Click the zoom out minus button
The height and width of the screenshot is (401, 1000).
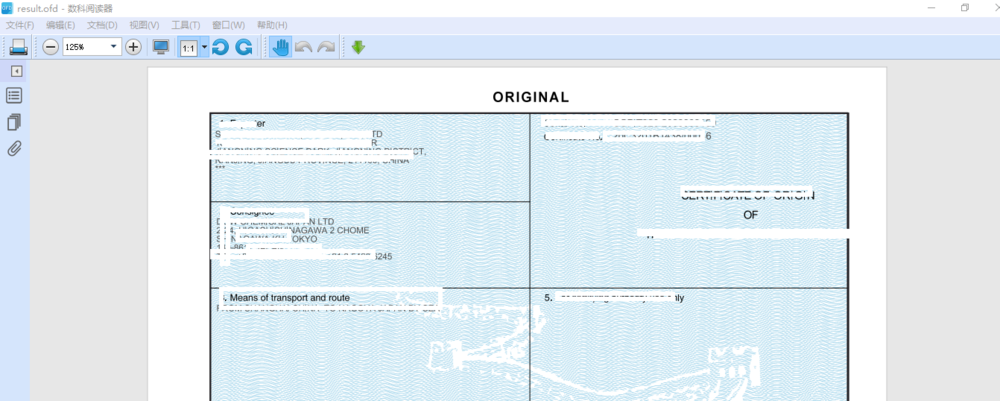[50, 47]
